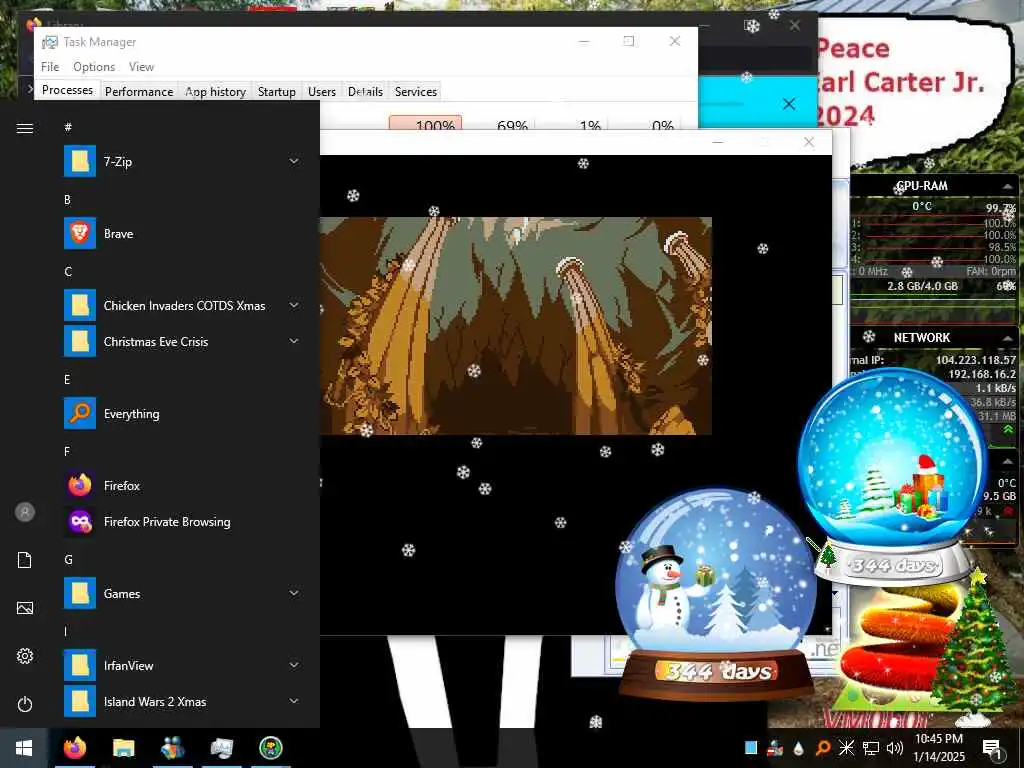Jump via the letter E section header
Screen dimensions: 1024x768
(67, 380)
